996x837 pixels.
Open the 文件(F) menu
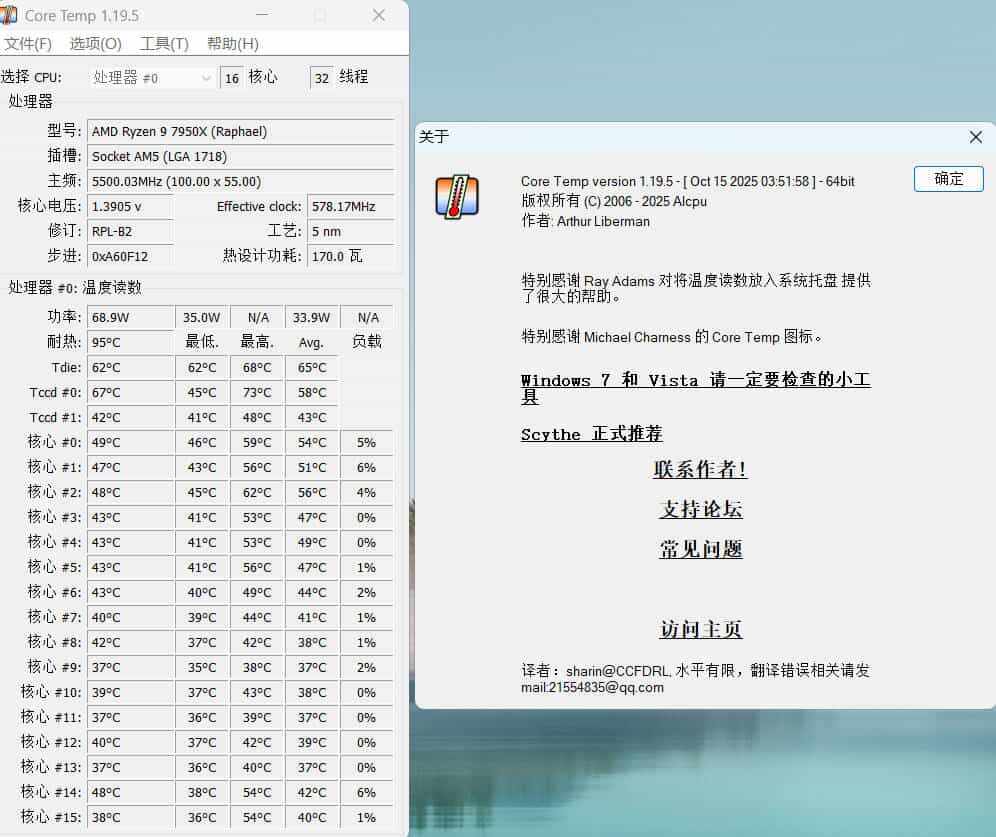28,45
